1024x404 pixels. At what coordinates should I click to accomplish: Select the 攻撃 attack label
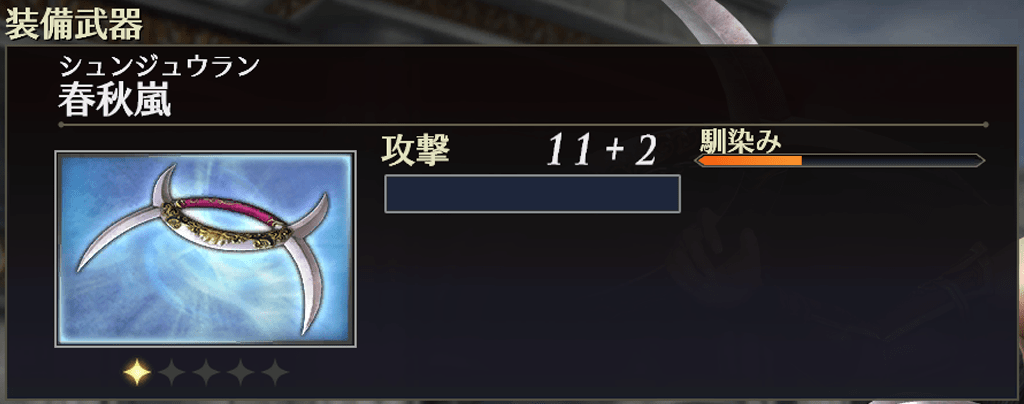[x=416, y=151]
